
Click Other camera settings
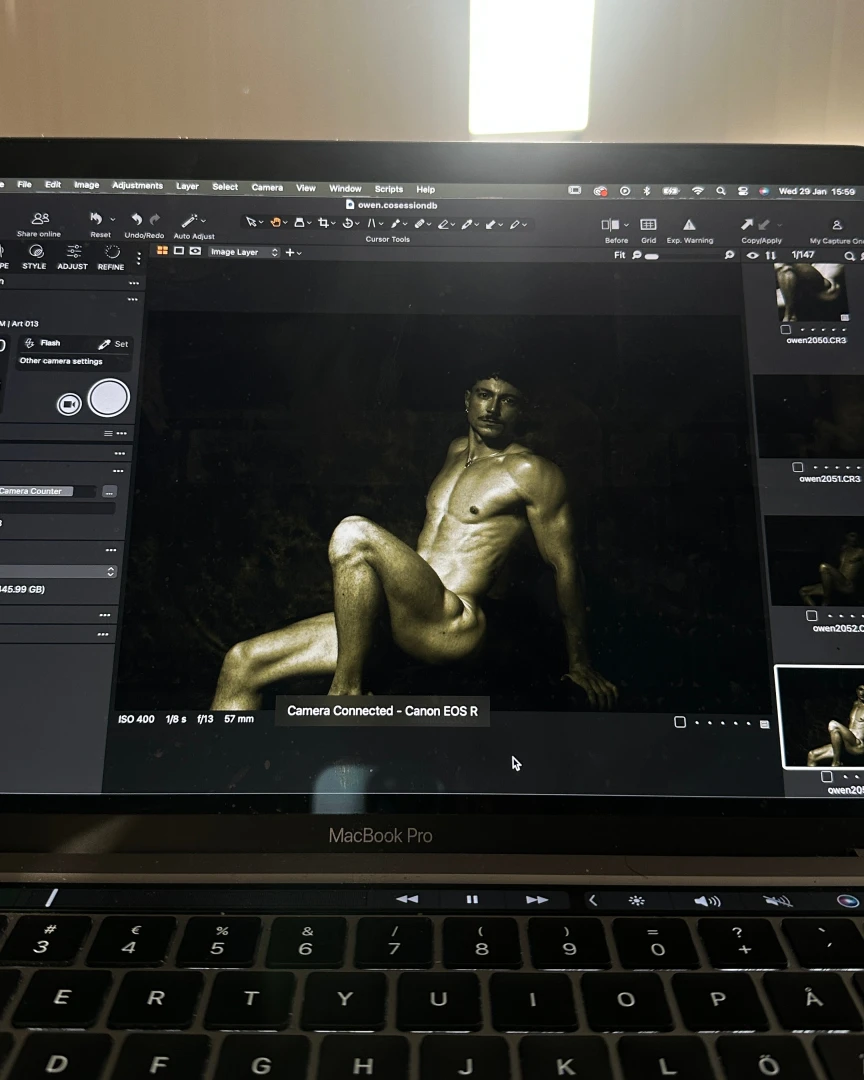[61, 361]
